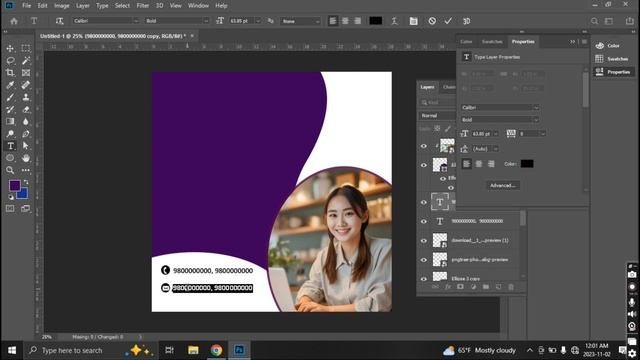
Task: Select the Horizontal Type tool
Action: tap(10, 146)
